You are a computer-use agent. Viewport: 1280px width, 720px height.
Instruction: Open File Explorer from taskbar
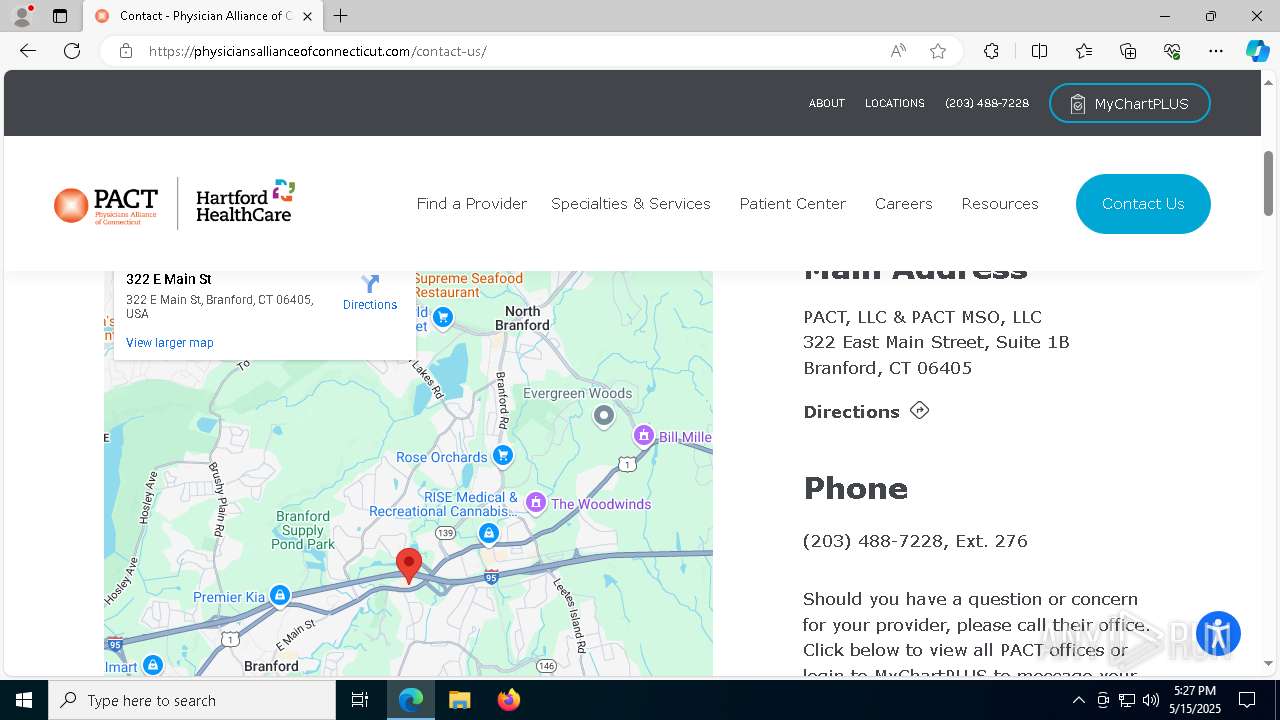point(459,700)
